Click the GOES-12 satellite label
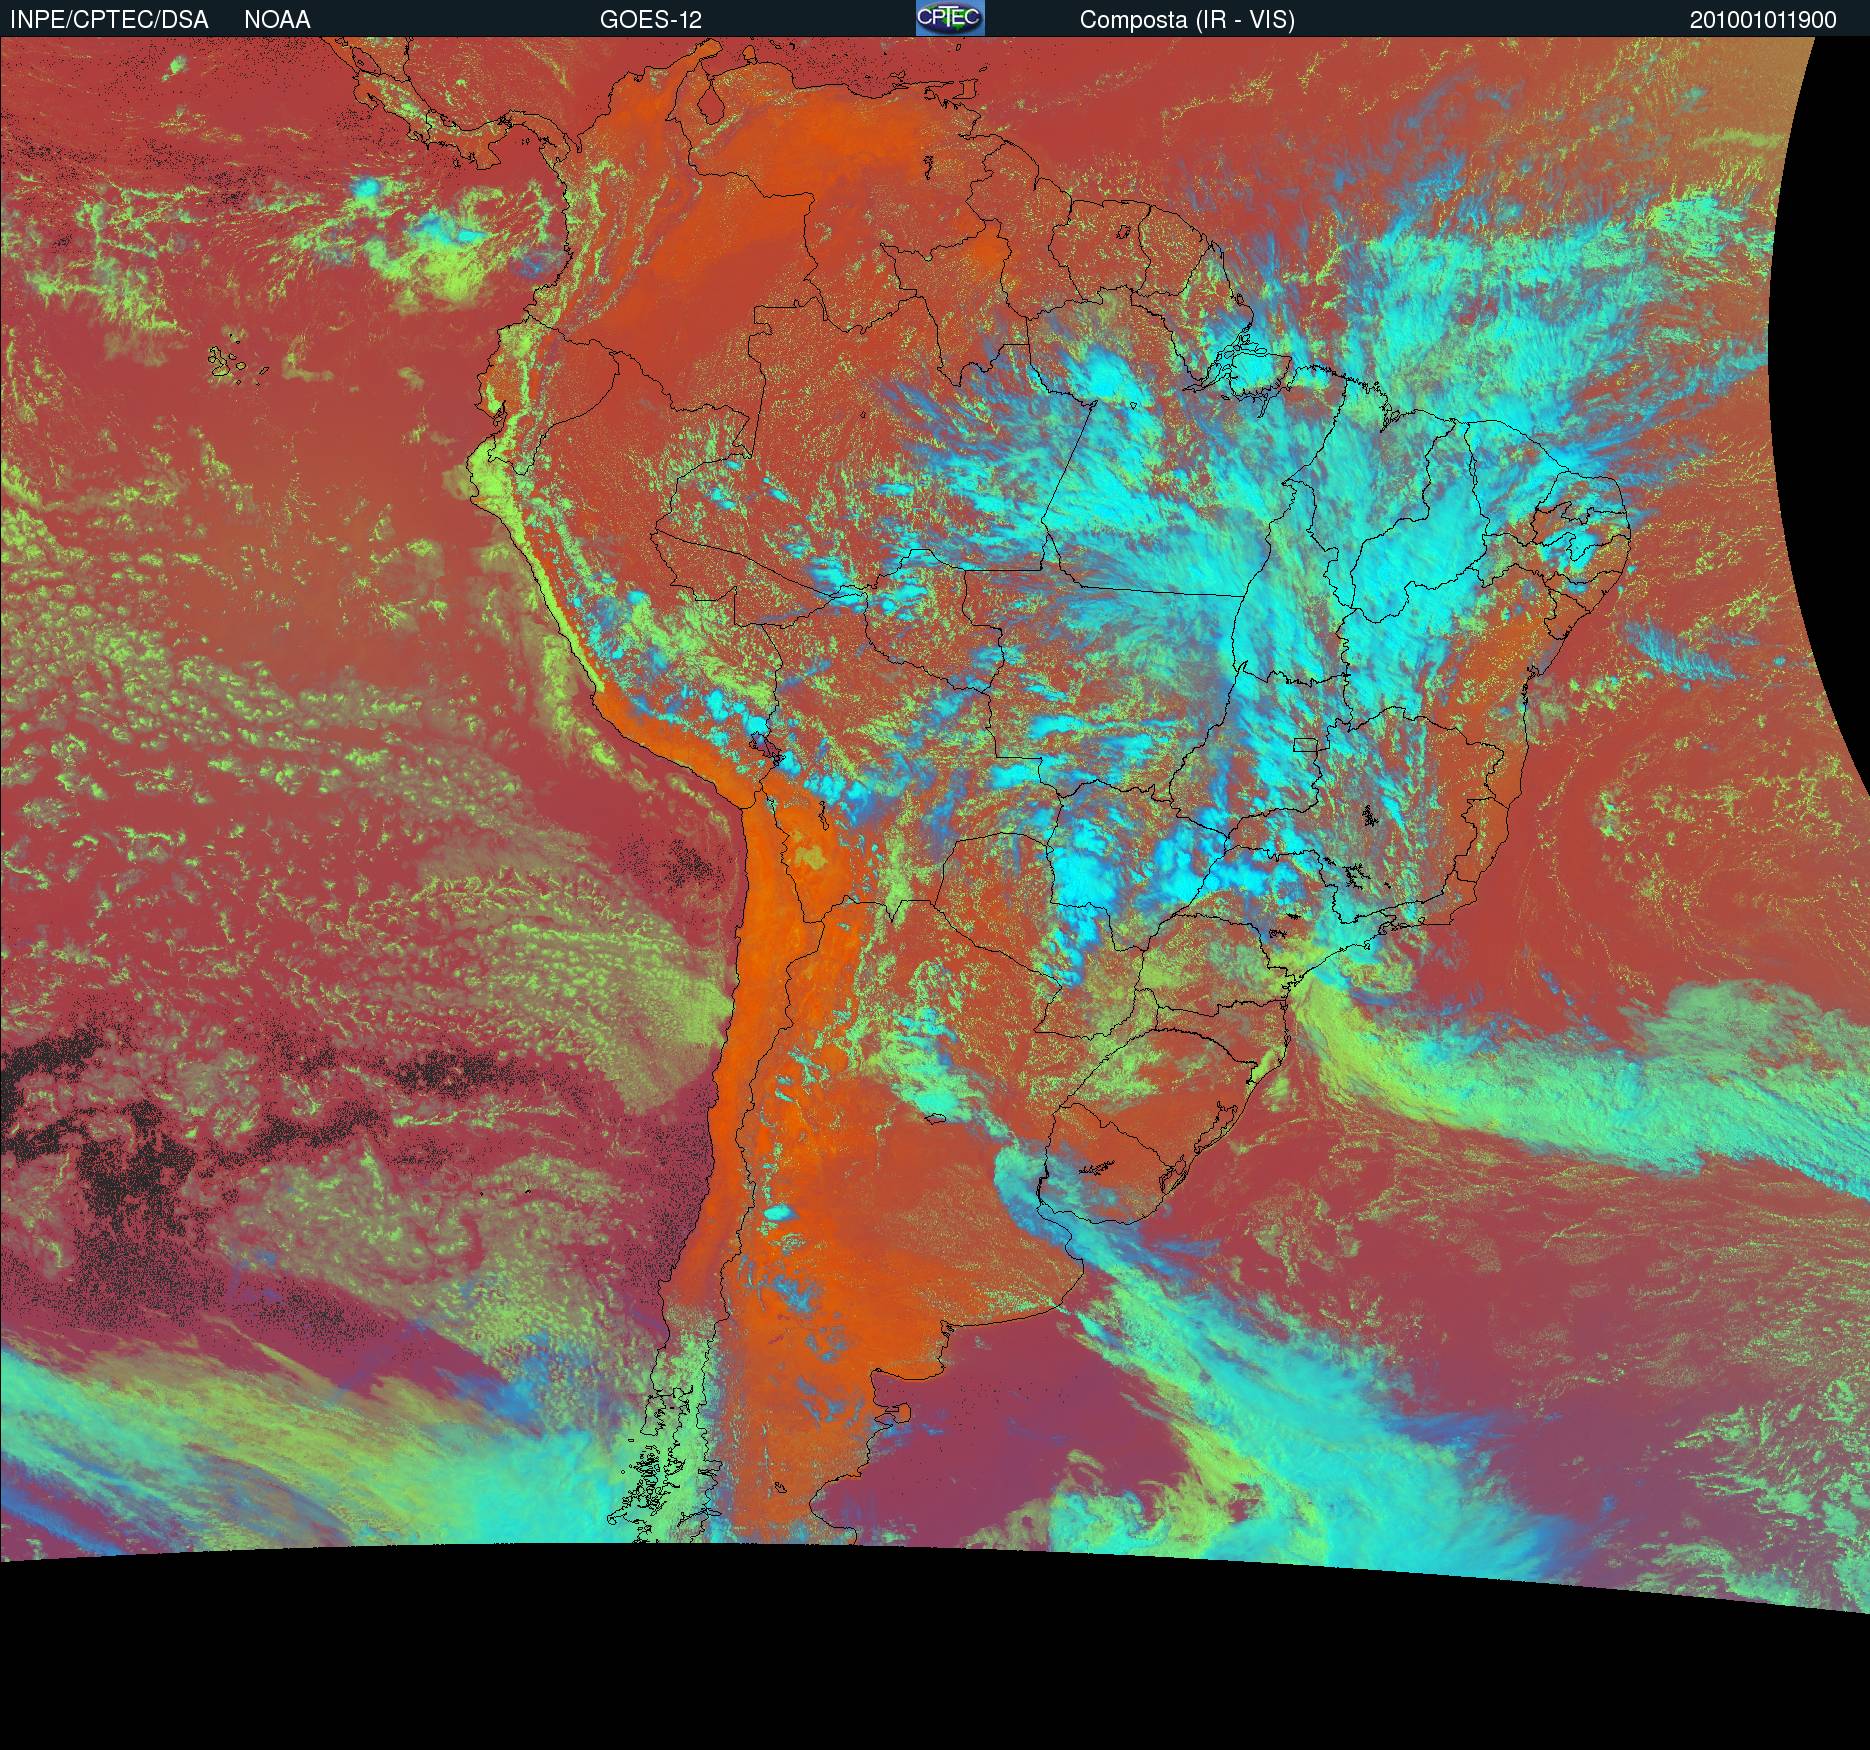 pyautogui.click(x=651, y=20)
